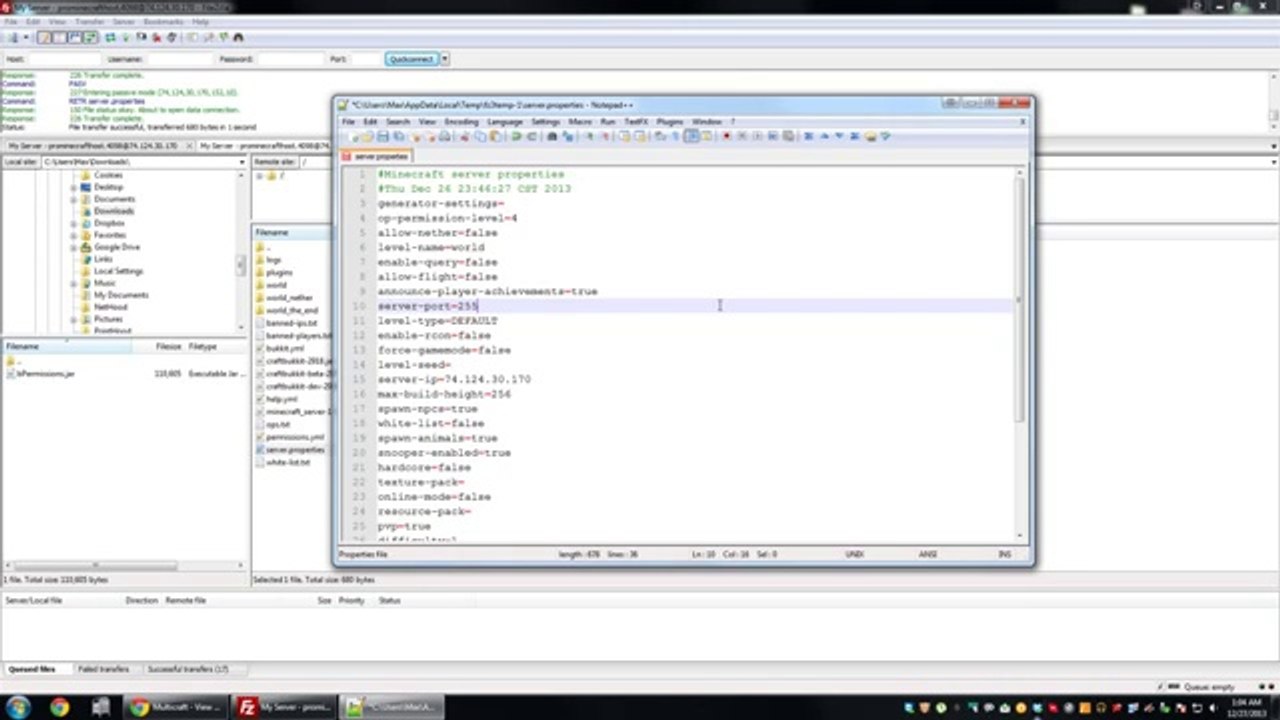Click the Paste icon in Notepad++ toolbar
1280x720 pixels.
tap(495, 136)
